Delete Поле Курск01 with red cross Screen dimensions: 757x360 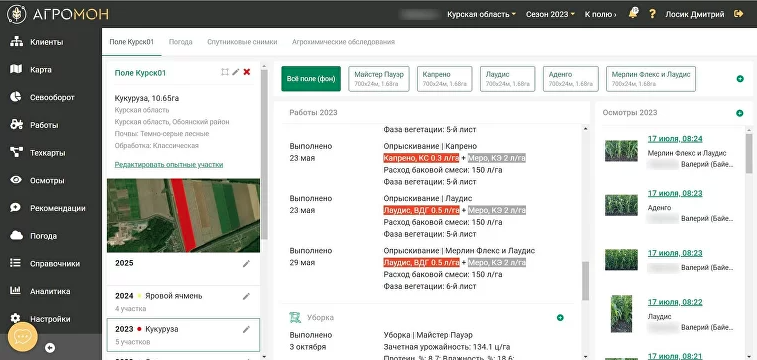click(247, 72)
